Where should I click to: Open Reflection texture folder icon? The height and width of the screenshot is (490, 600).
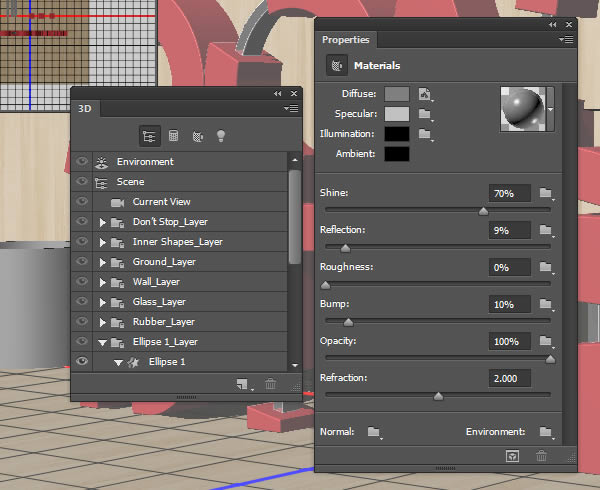(x=546, y=230)
